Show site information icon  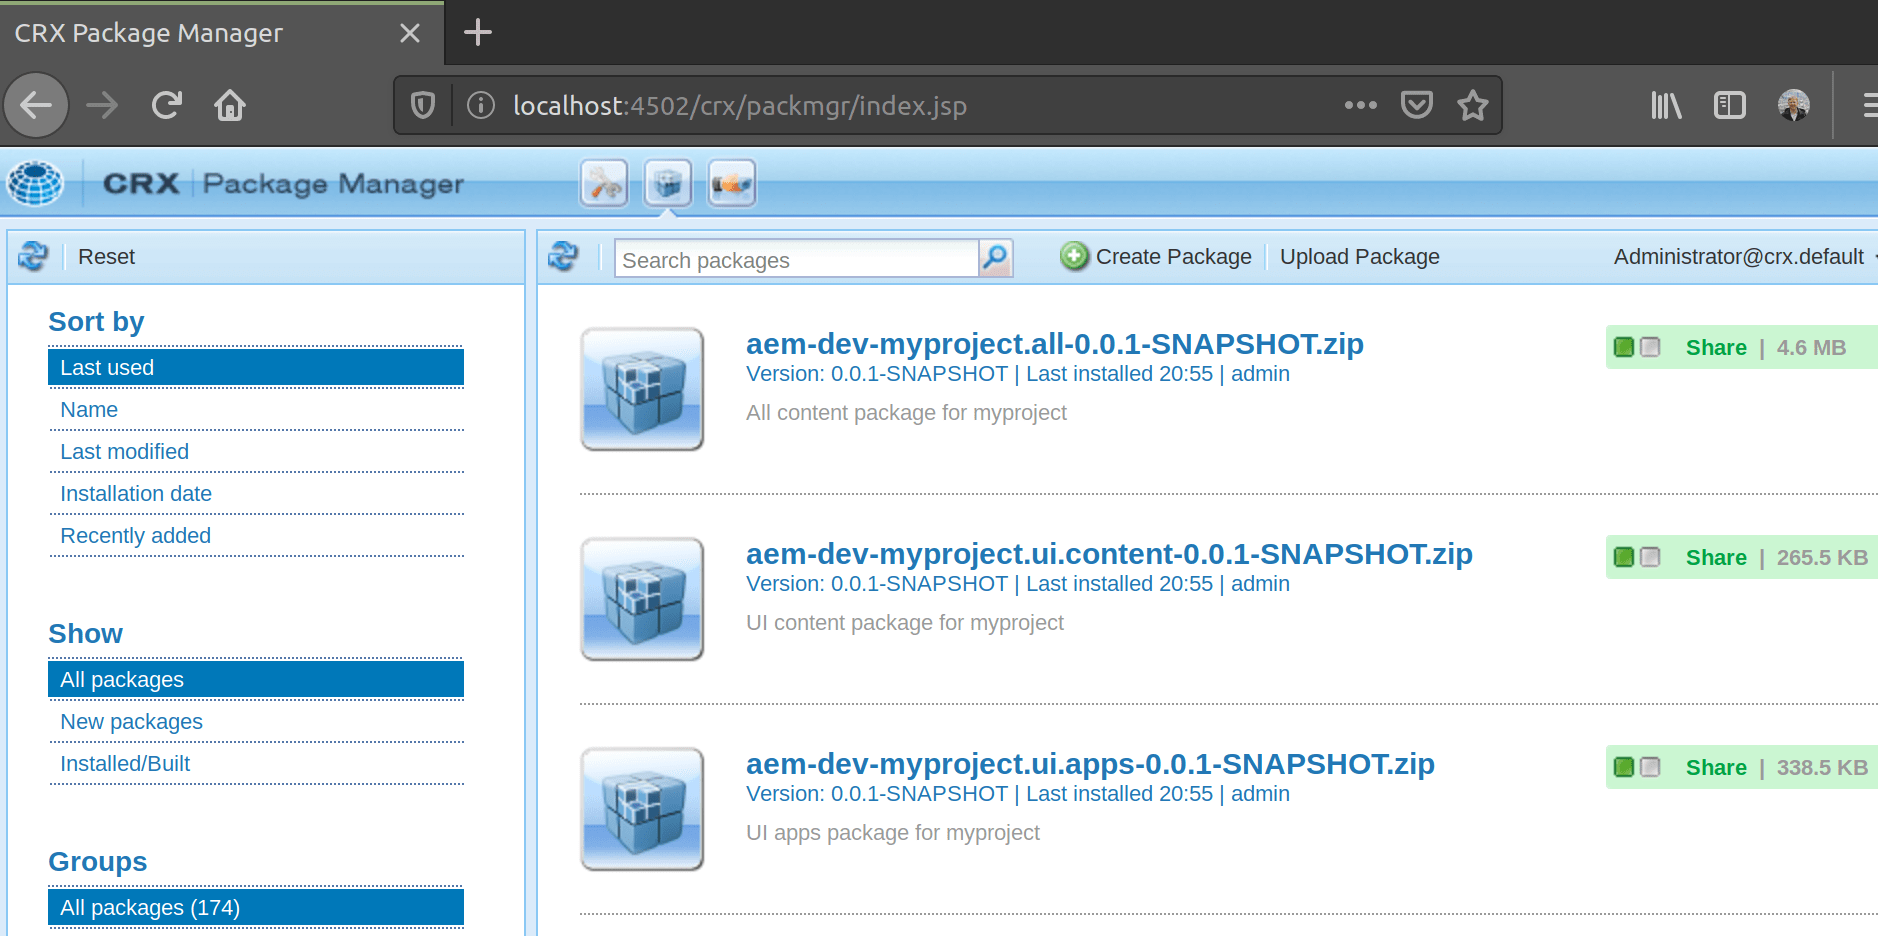[481, 105]
